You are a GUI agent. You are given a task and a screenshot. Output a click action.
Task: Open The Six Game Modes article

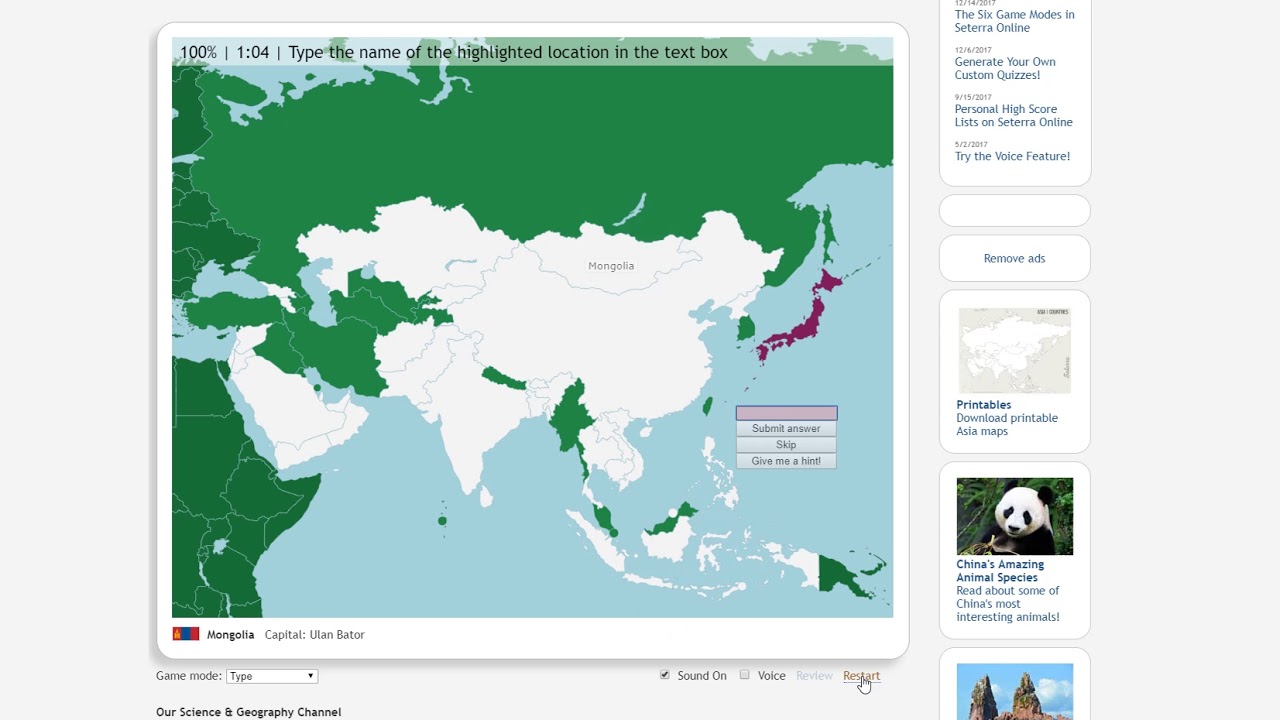pyautogui.click(x=1014, y=21)
